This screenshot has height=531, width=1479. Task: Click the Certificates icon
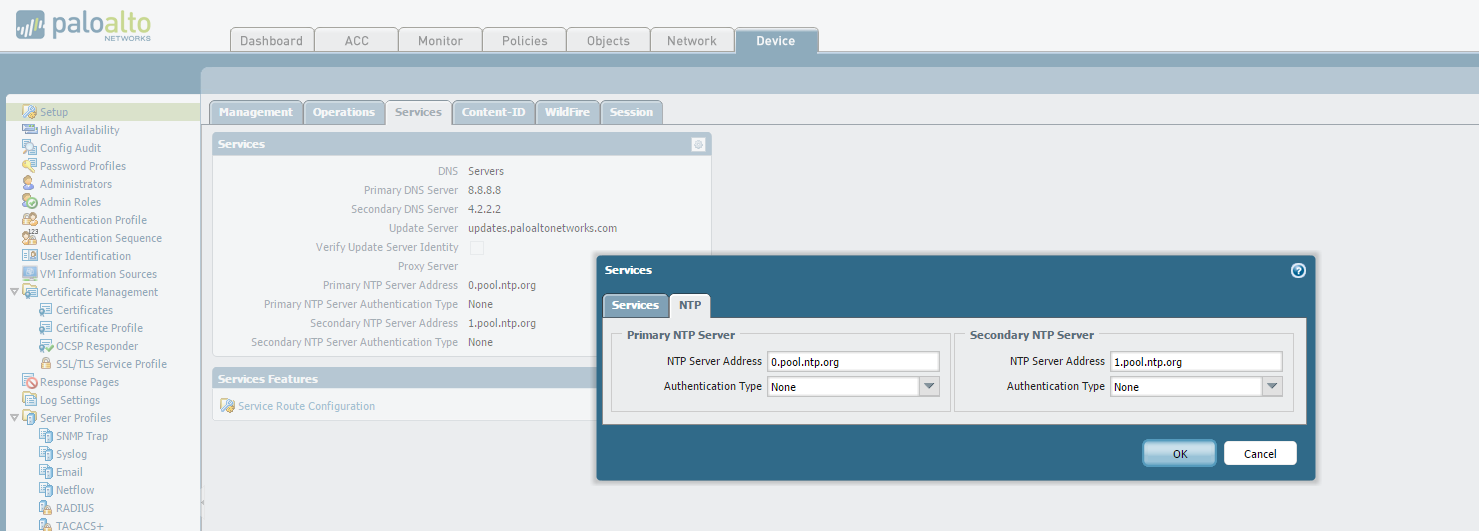coord(46,310)
